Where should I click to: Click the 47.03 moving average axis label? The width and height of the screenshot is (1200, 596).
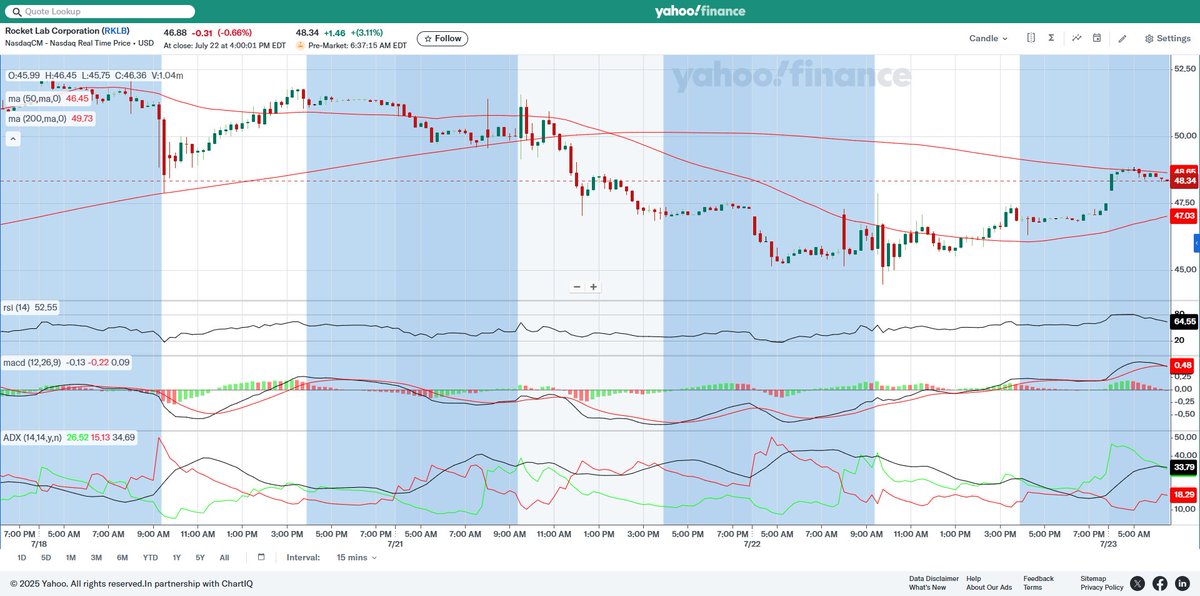1185,216
